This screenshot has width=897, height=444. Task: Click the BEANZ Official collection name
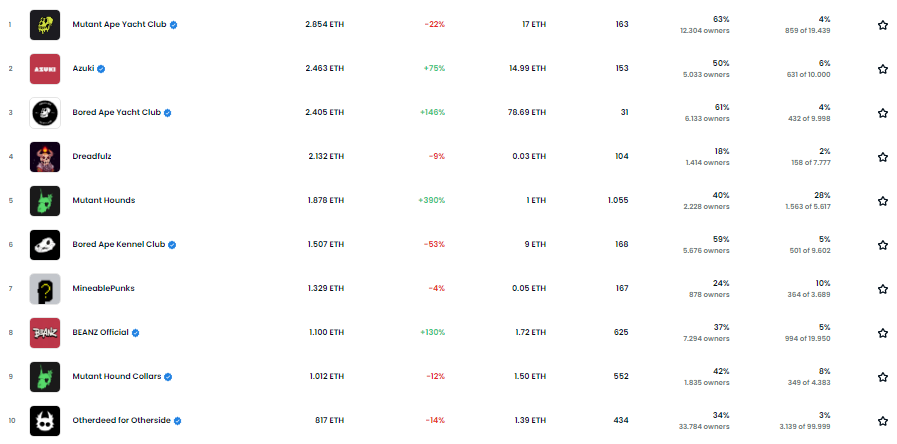101,332
